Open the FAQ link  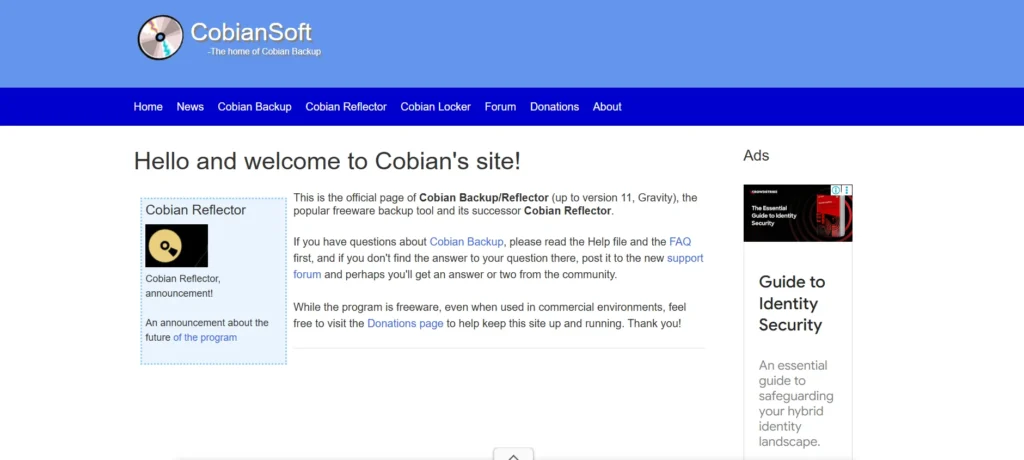[680, 242]
